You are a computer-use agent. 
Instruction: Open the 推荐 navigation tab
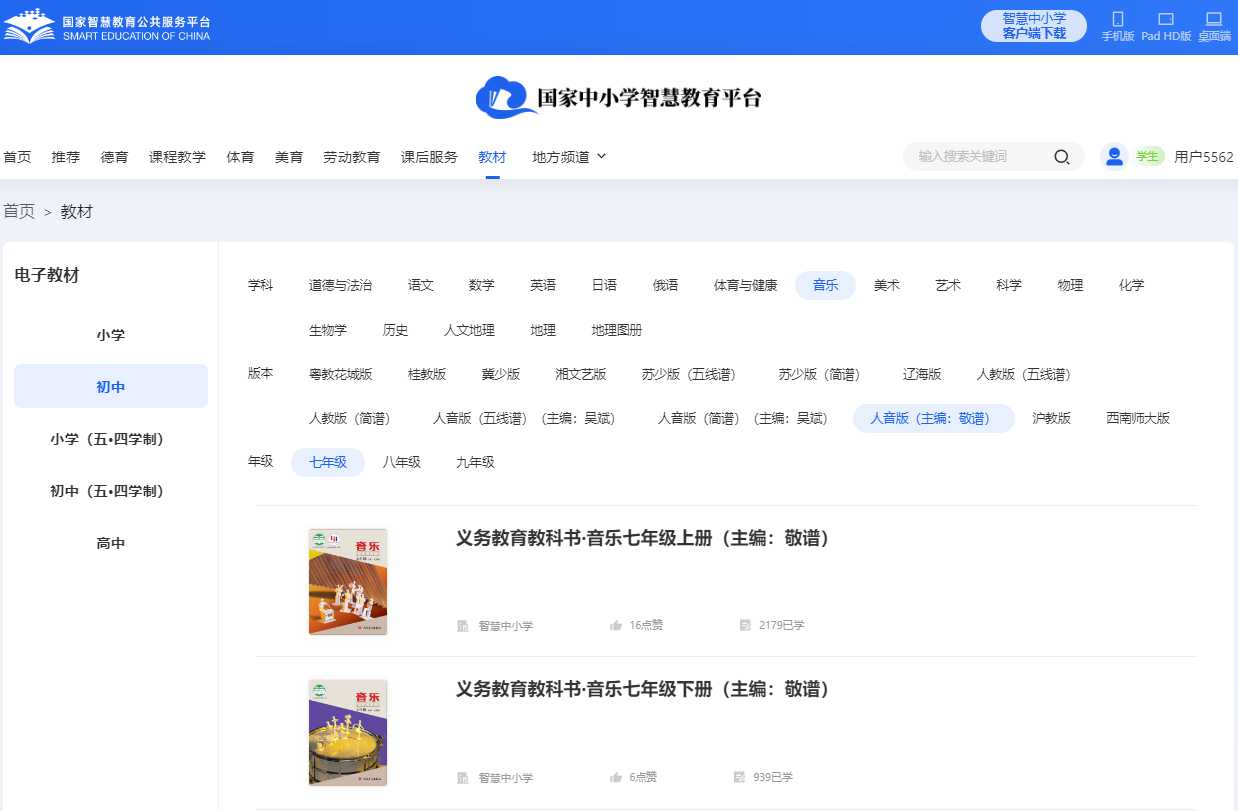click(x=66, y=157)
